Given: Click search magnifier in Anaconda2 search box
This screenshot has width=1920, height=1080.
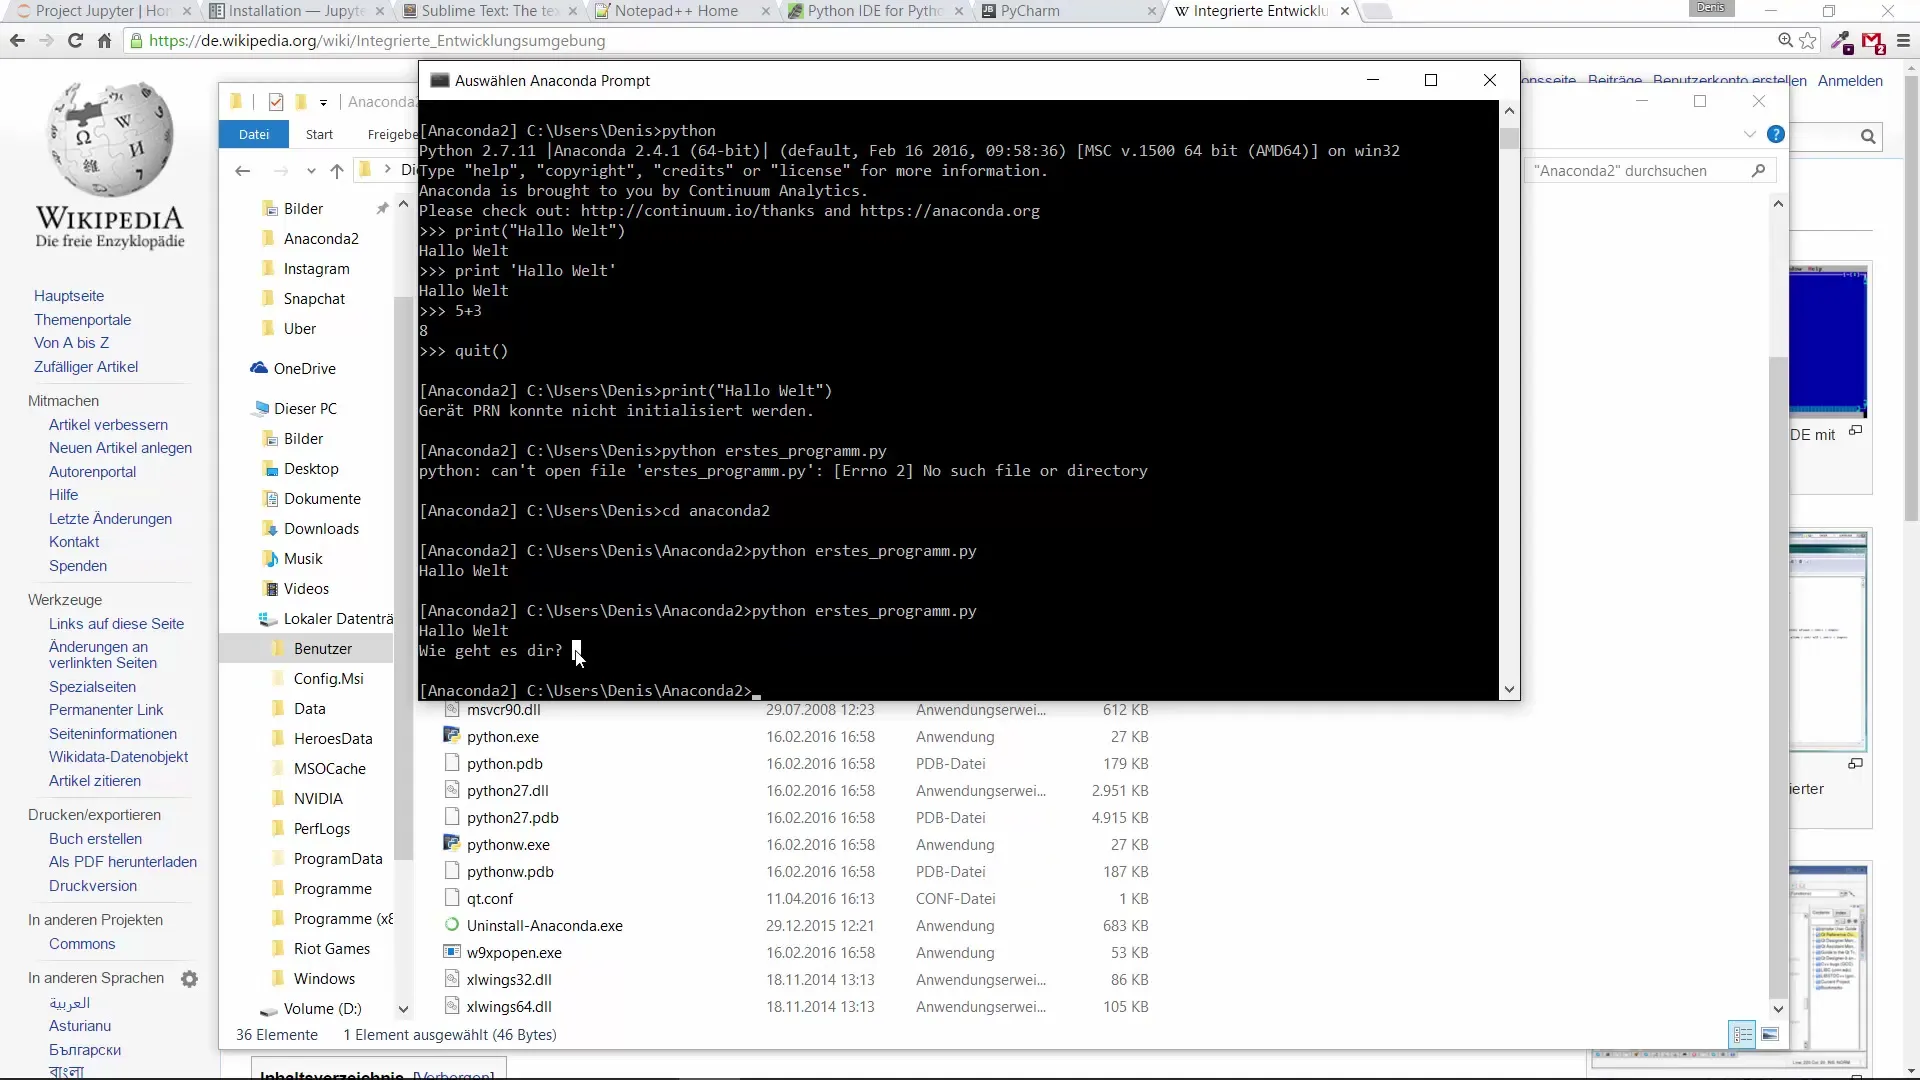Looking at the screenshot, I should click(x=1758, y=171).
